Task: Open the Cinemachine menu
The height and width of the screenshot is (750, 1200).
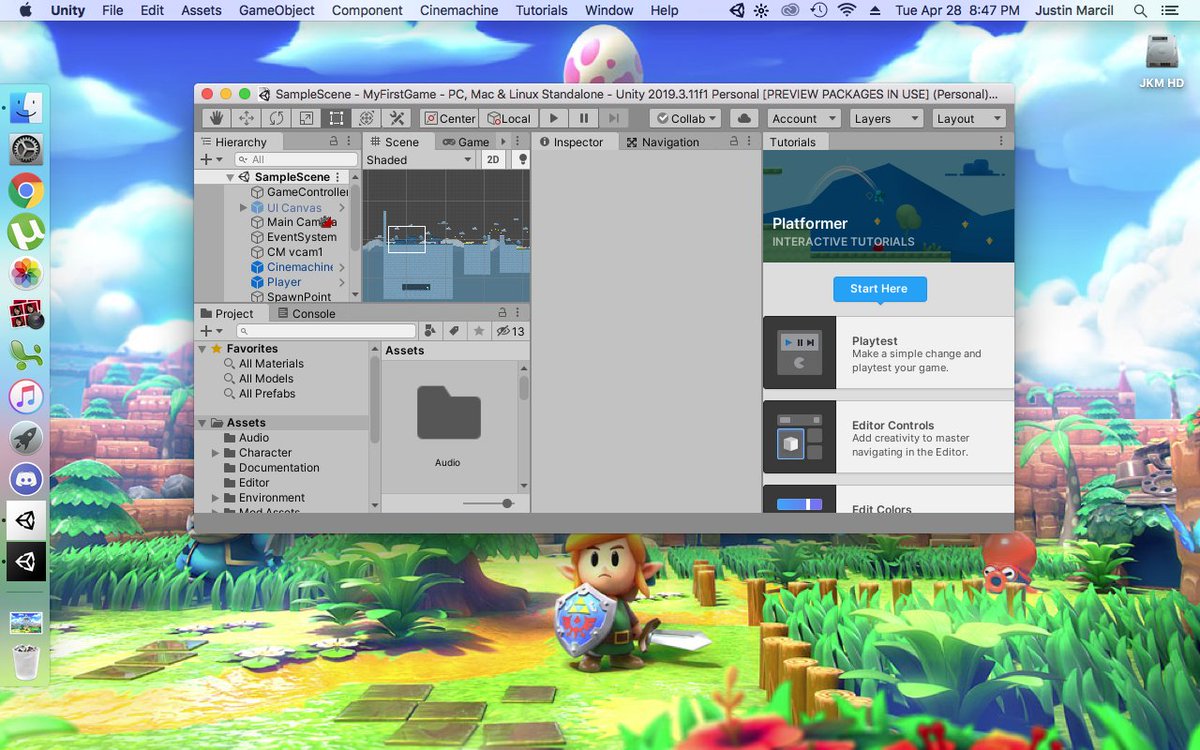Action: coord(459,10)
